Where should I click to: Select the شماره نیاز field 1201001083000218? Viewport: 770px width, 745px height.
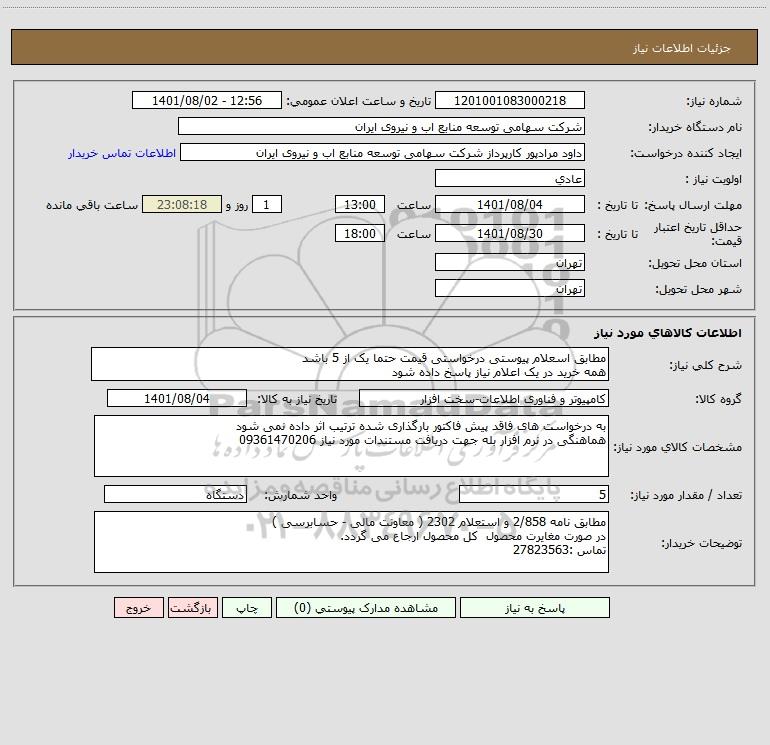[510, 100]
